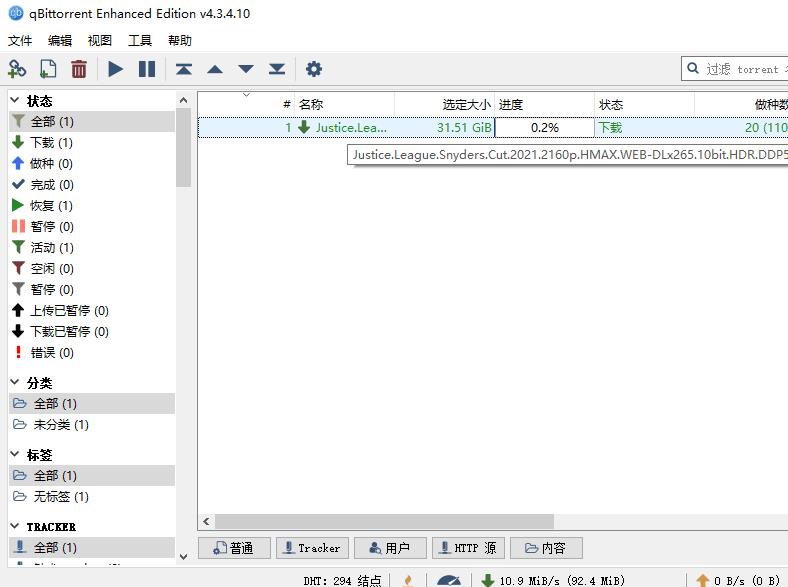Open options with the gear icon

(314, 69)
